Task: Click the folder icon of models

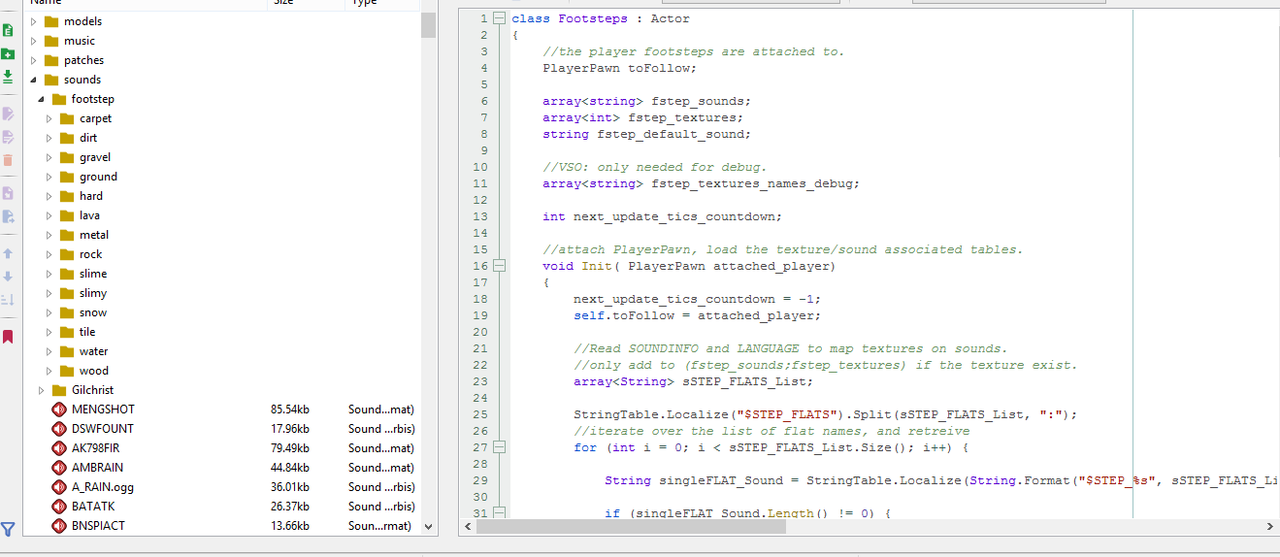Action: pos(51,21)
